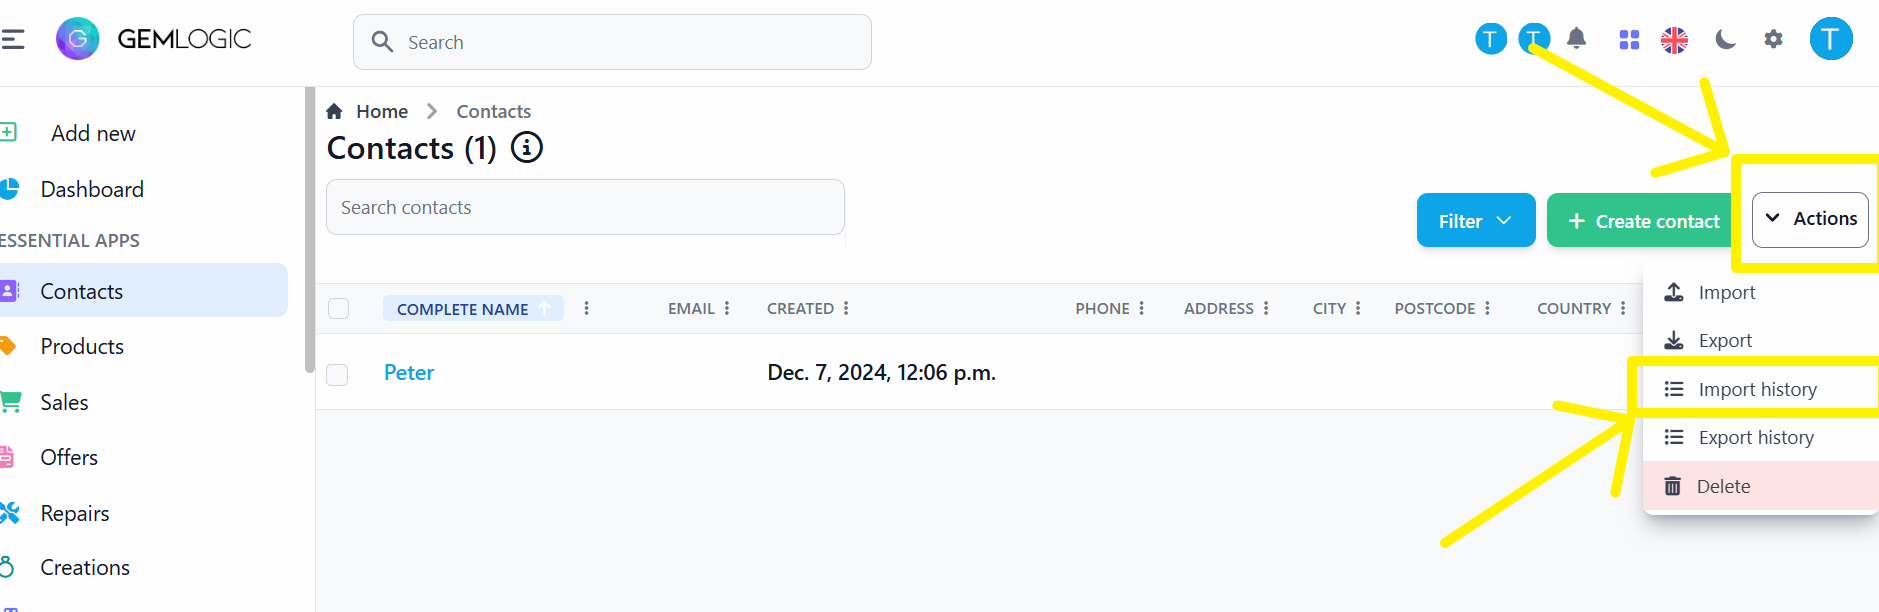Collapse the Actions dropdown
The image size is (1879, 612).
(1810, 219)
